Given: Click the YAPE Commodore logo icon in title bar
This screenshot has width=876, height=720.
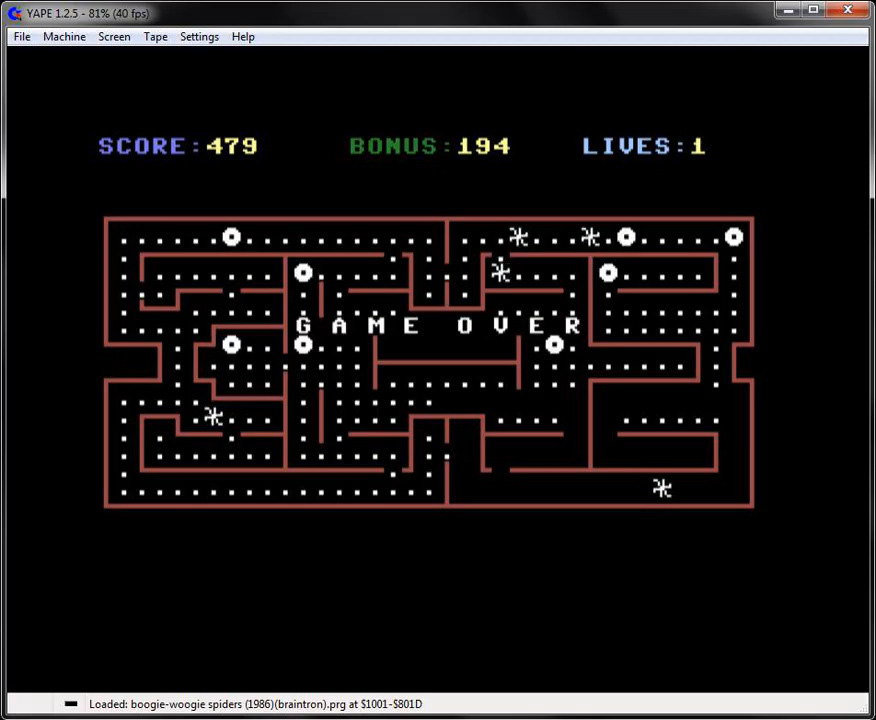Looking at the screenshot, I should (x=15, y=13).
